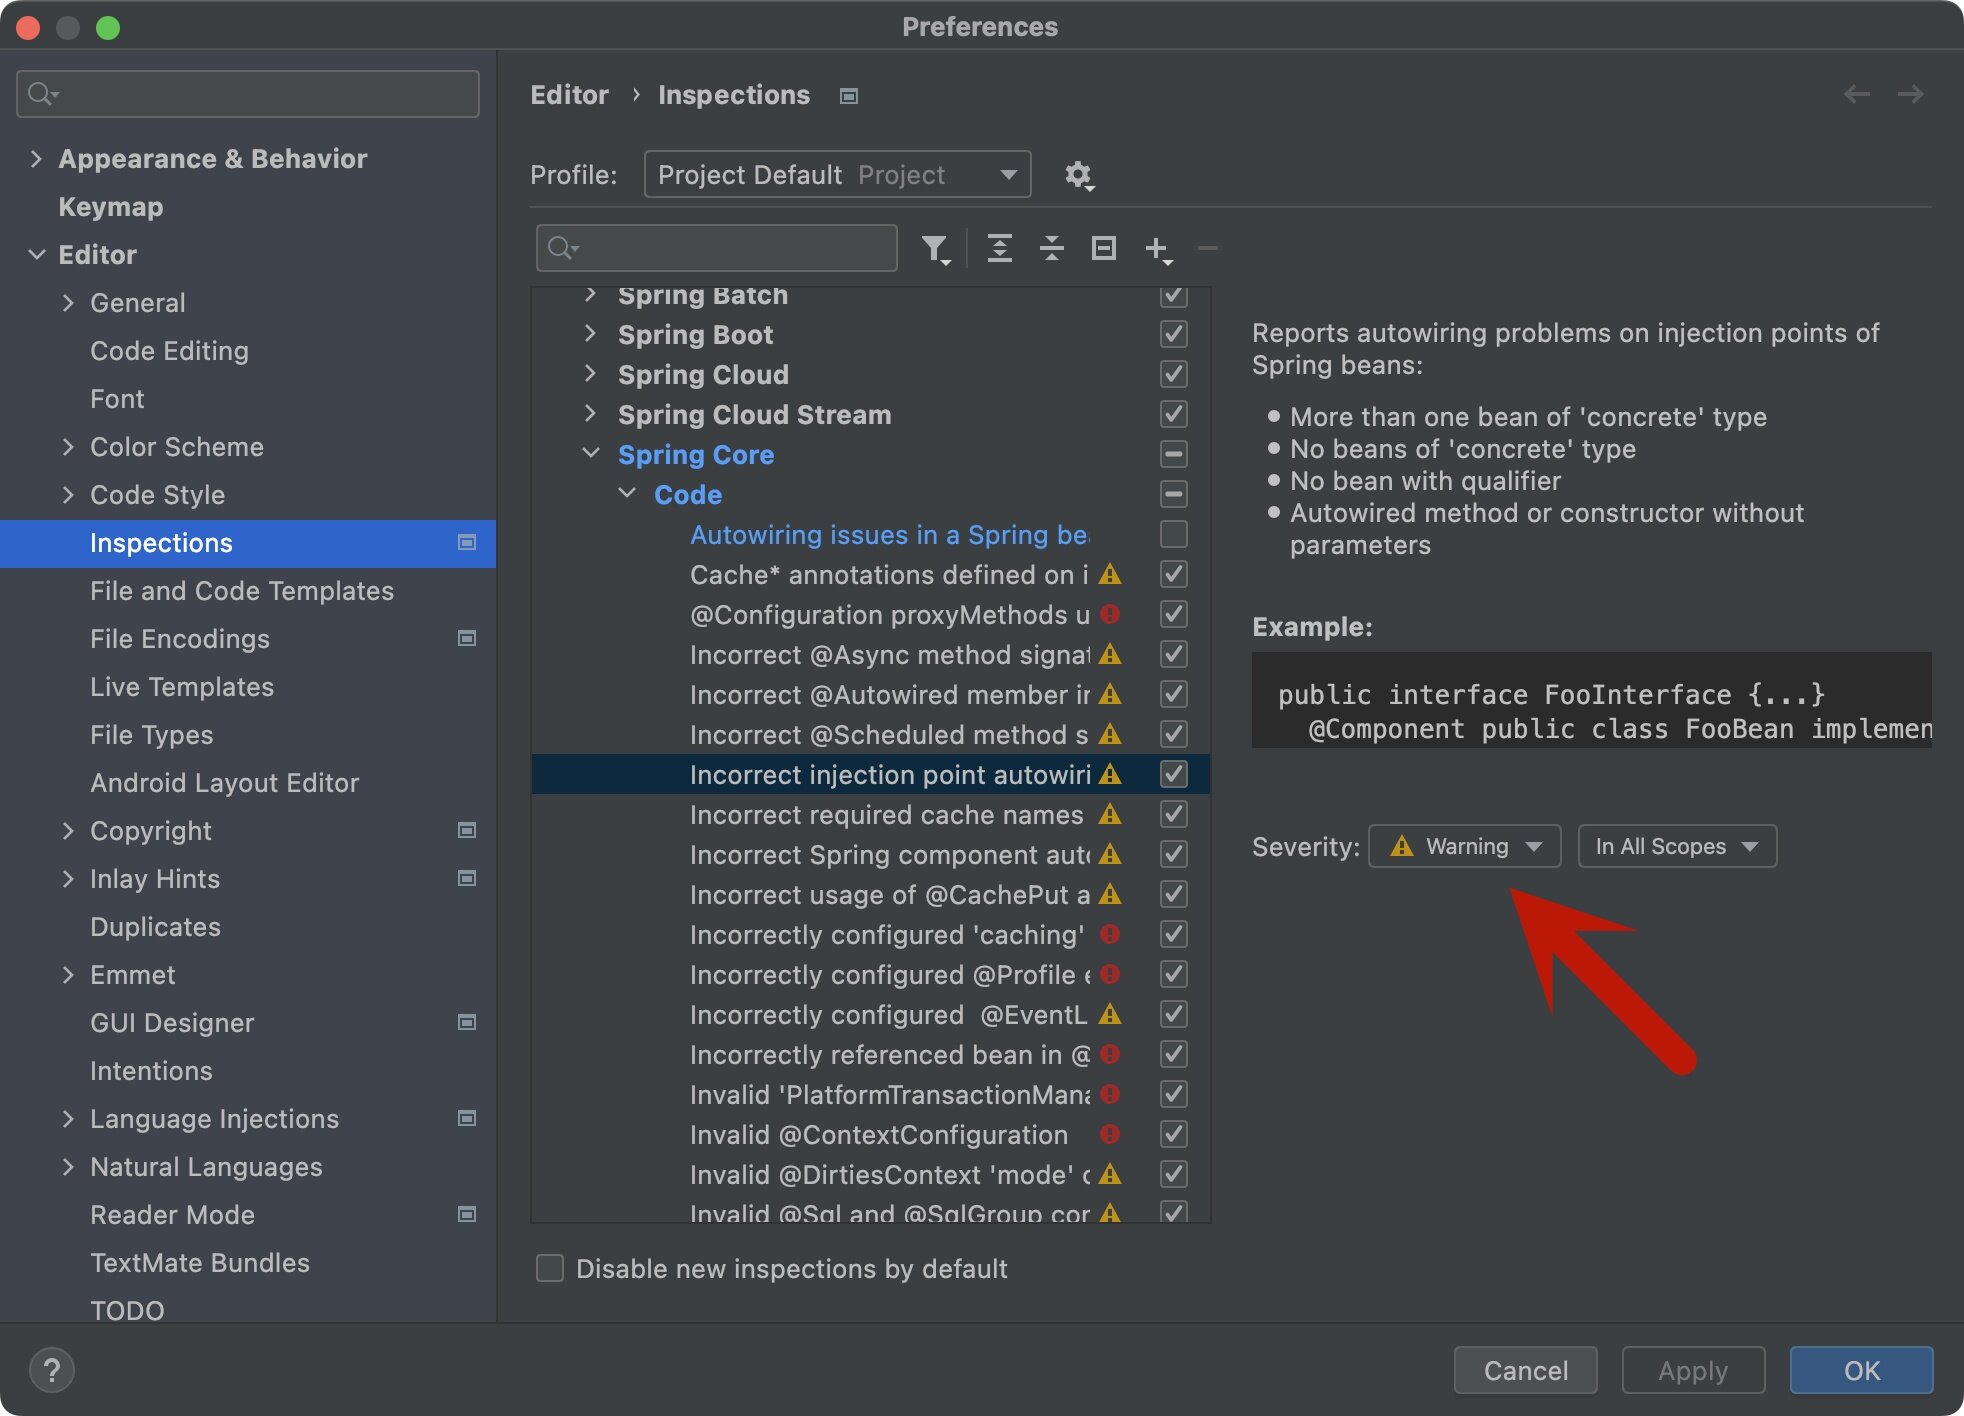This screenshot has height=1416, width=1964.
Task: Open the profile settings gear icon
Action: [x=1078, y=175]
